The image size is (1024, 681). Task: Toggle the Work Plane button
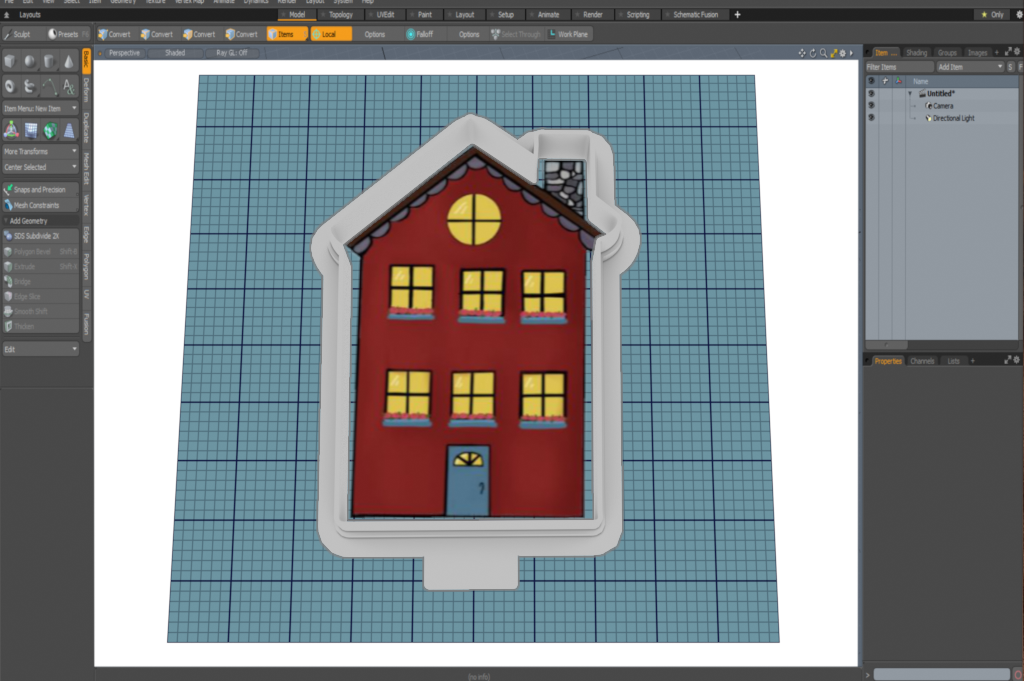(568, 34)
